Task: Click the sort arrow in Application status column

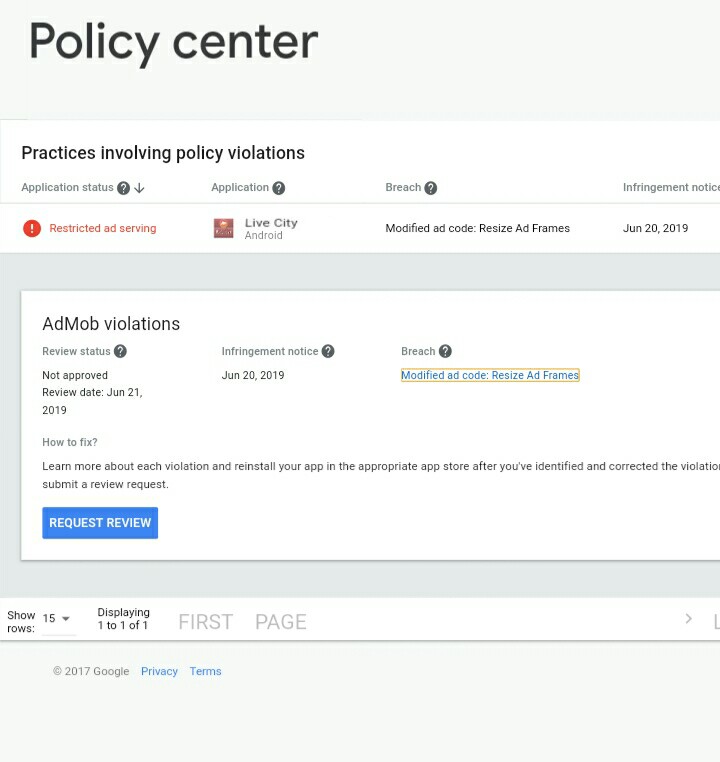Action: tap(140, 188)
